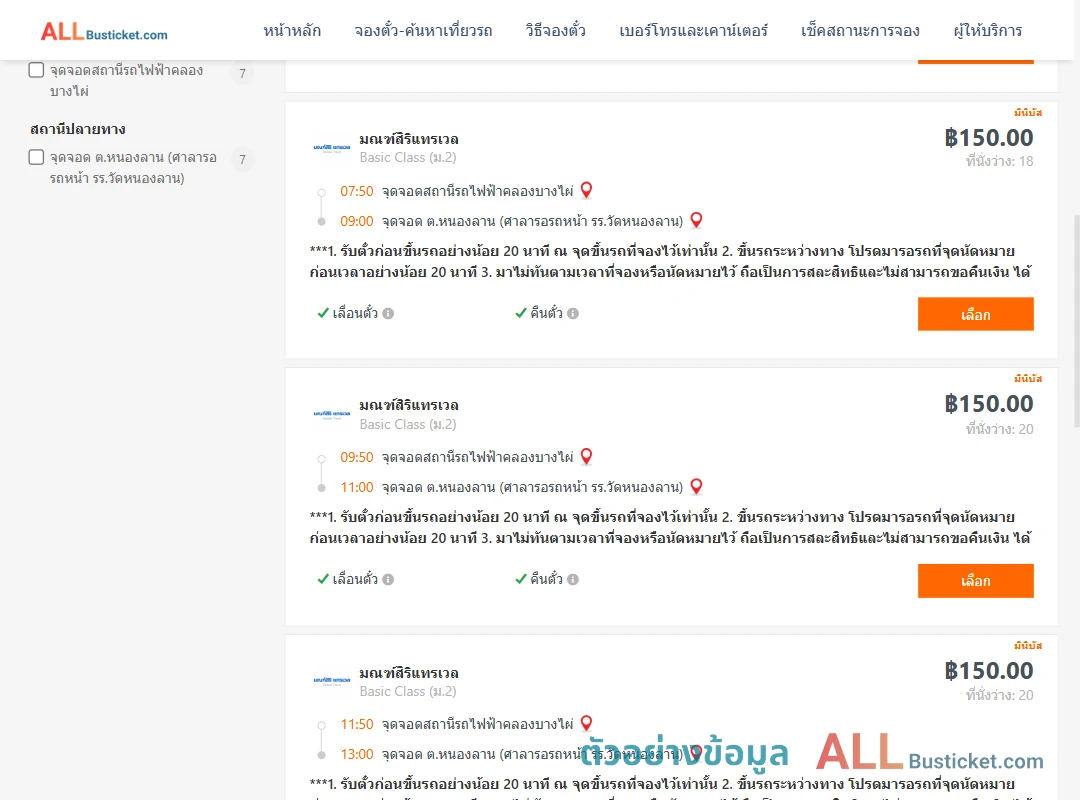Screen dimensions: 1080x800
Task: Click the 07:50 departure time
Action: pyautogui.click(x=357, y=192)
